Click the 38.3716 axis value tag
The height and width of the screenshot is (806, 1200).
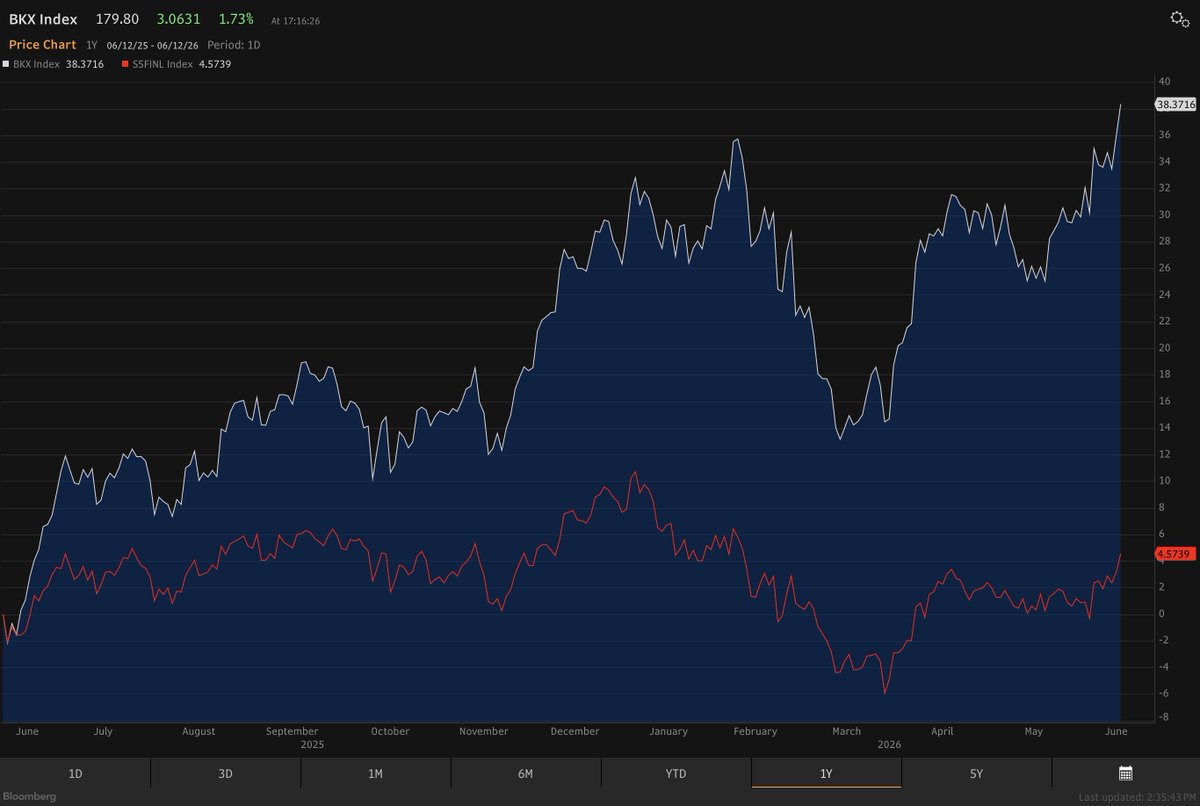point(1175,104)
